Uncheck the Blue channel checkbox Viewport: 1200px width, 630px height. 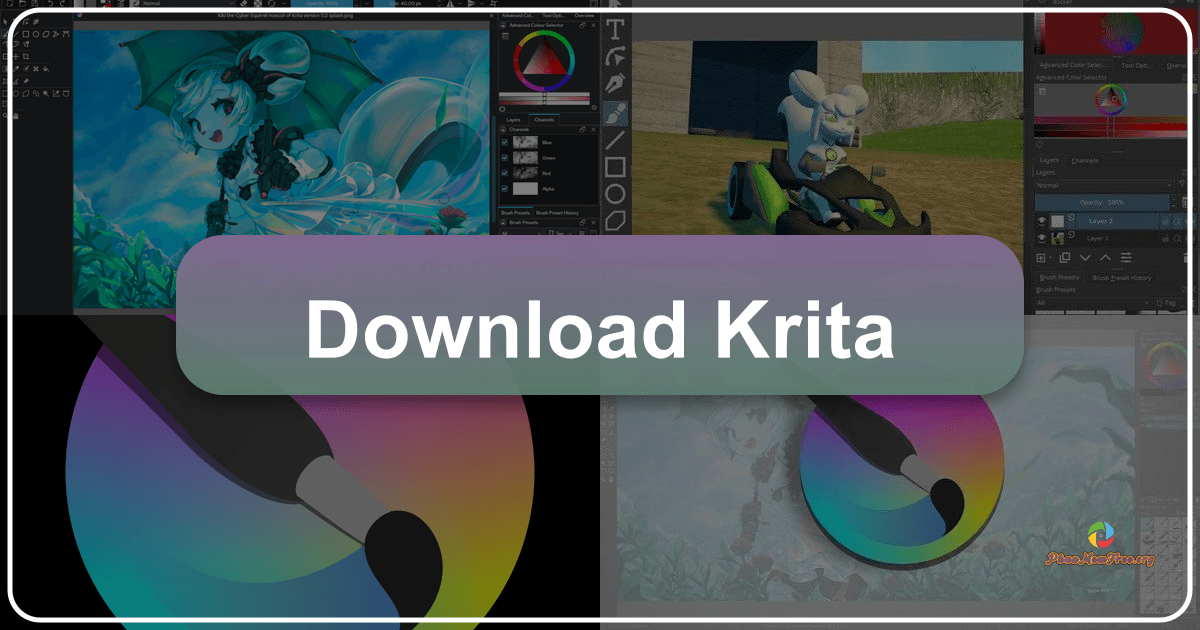tap(504, 143)
